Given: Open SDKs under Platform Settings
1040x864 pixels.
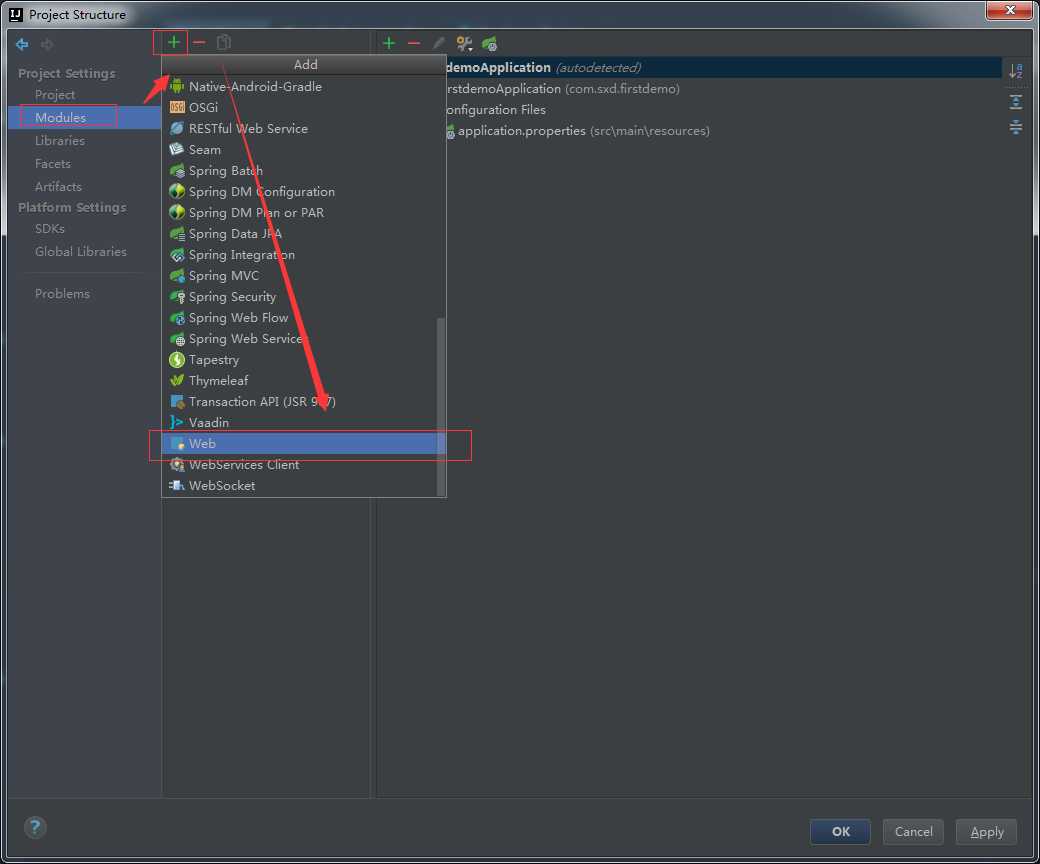Looking at the screenshot, I should click(50, 229).
